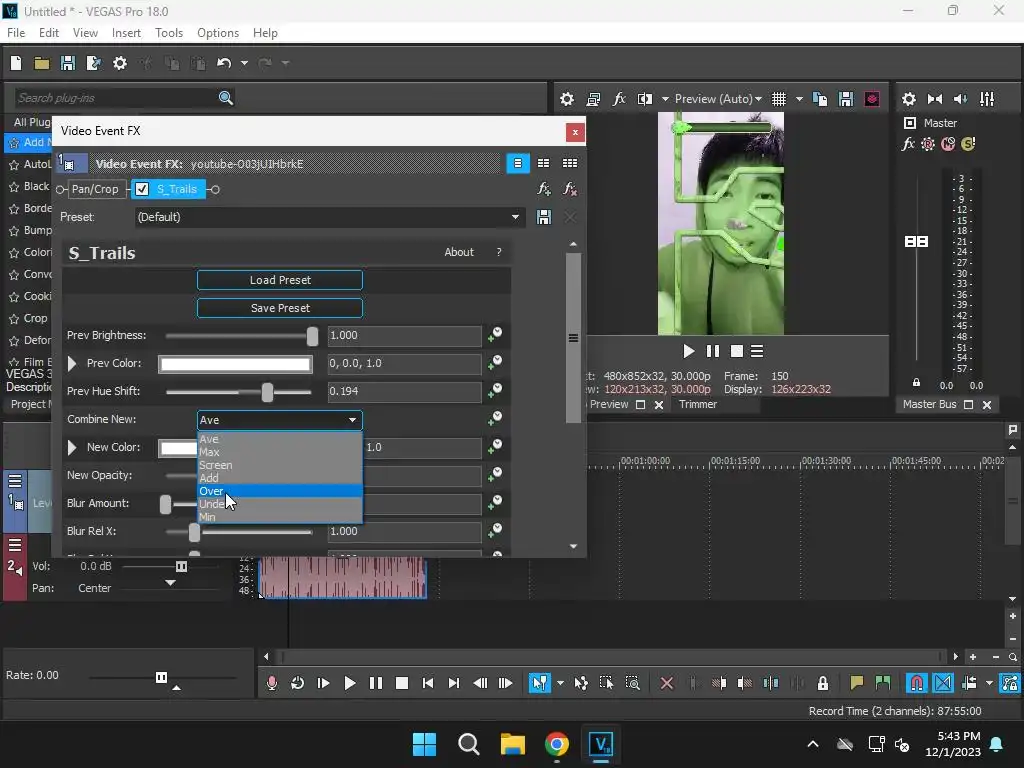Click the New project icon
Viewport: 1024px width, 768px height.
16,63
